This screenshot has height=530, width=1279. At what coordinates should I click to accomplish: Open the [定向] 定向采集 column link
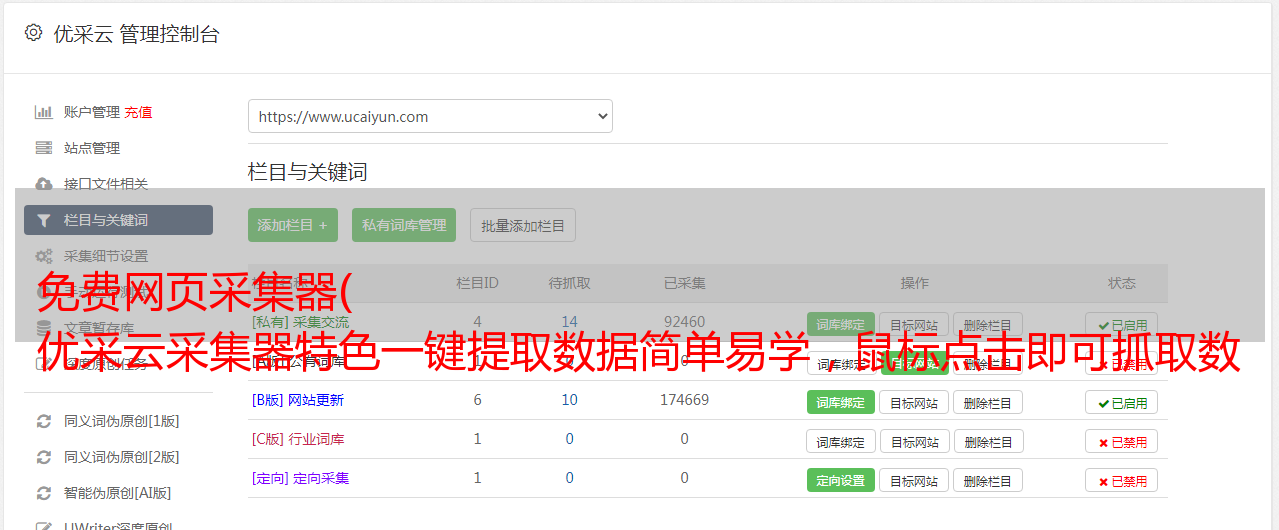(x=301, y=478)
